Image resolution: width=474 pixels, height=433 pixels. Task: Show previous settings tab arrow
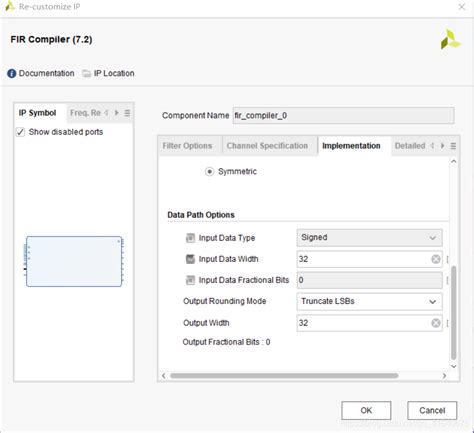pos(432,146)
